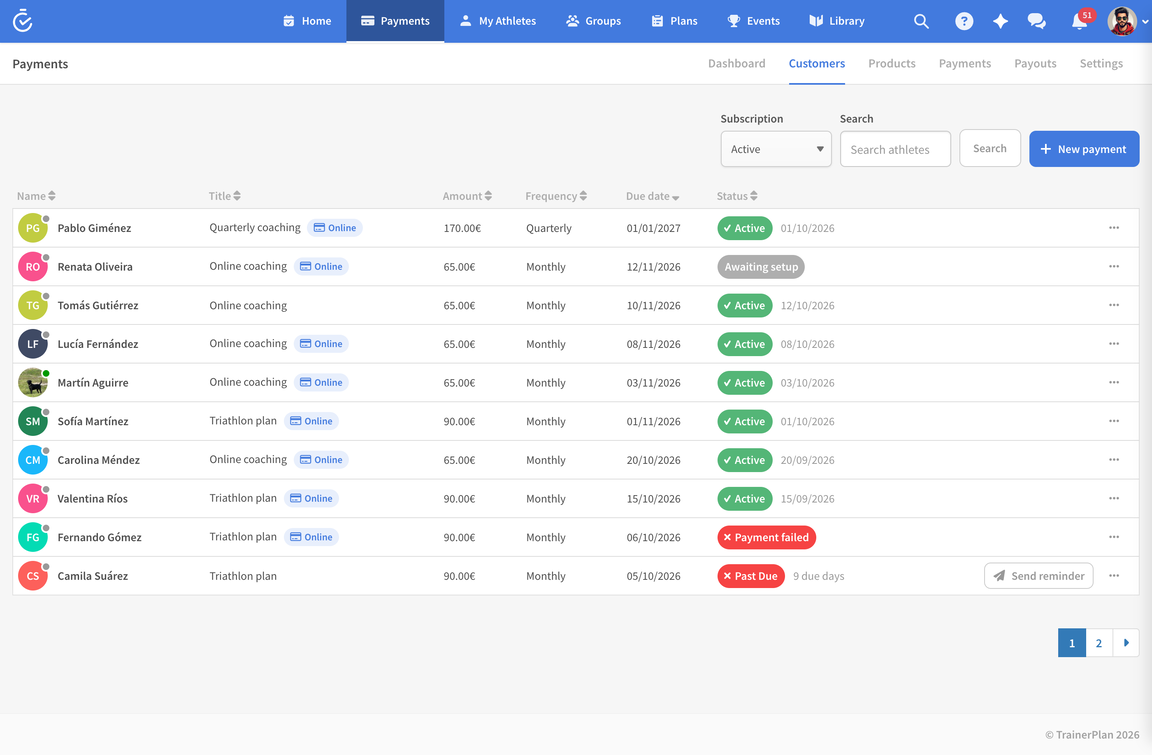
Task: Sort the table by Name column
Action: point(36,196)
